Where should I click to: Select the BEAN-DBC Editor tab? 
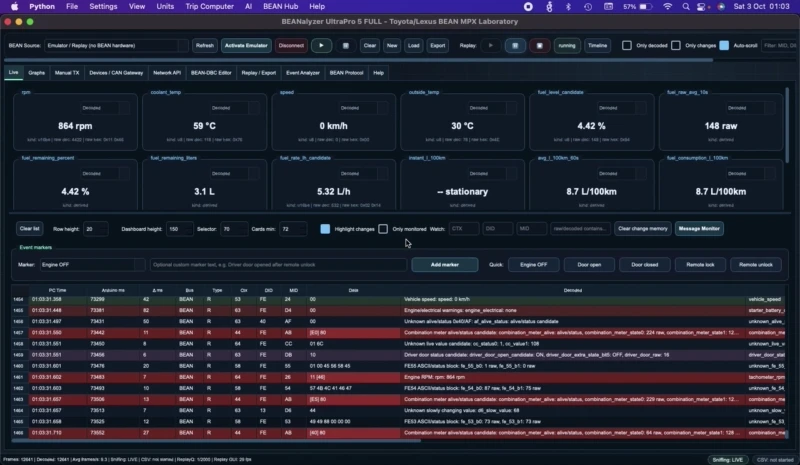tap(211, 73)
